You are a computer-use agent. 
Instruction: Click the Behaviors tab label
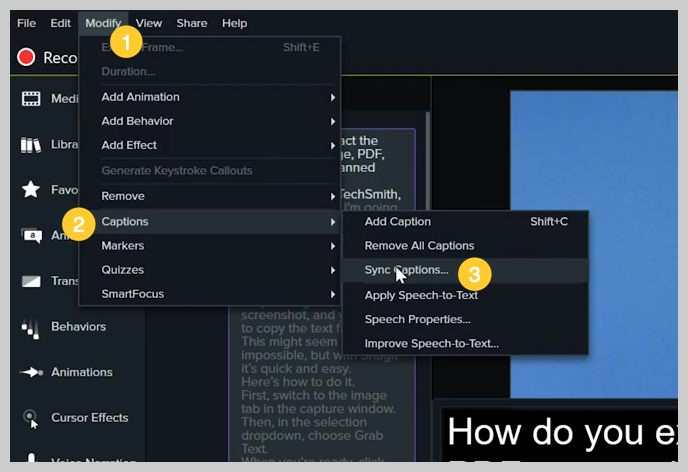(79, 327)
